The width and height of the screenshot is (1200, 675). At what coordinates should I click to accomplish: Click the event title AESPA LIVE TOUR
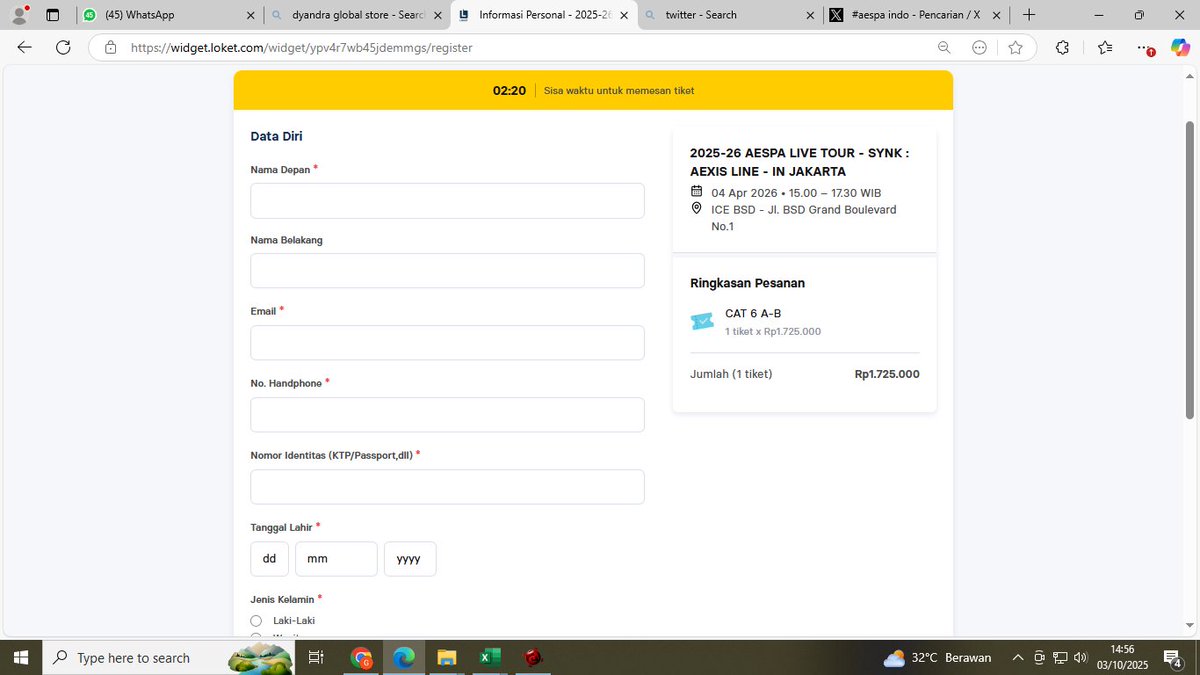pyautogui.click(x=799, y=162)
